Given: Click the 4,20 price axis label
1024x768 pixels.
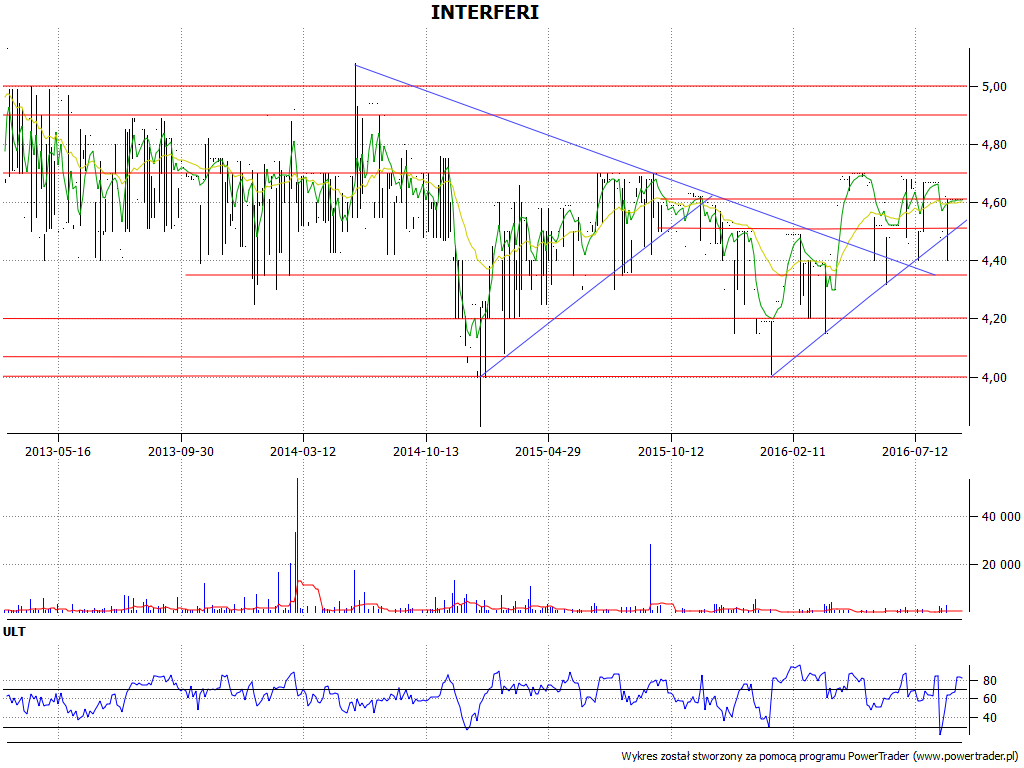Looking at the screenshot, I should [x=993, y=319].
